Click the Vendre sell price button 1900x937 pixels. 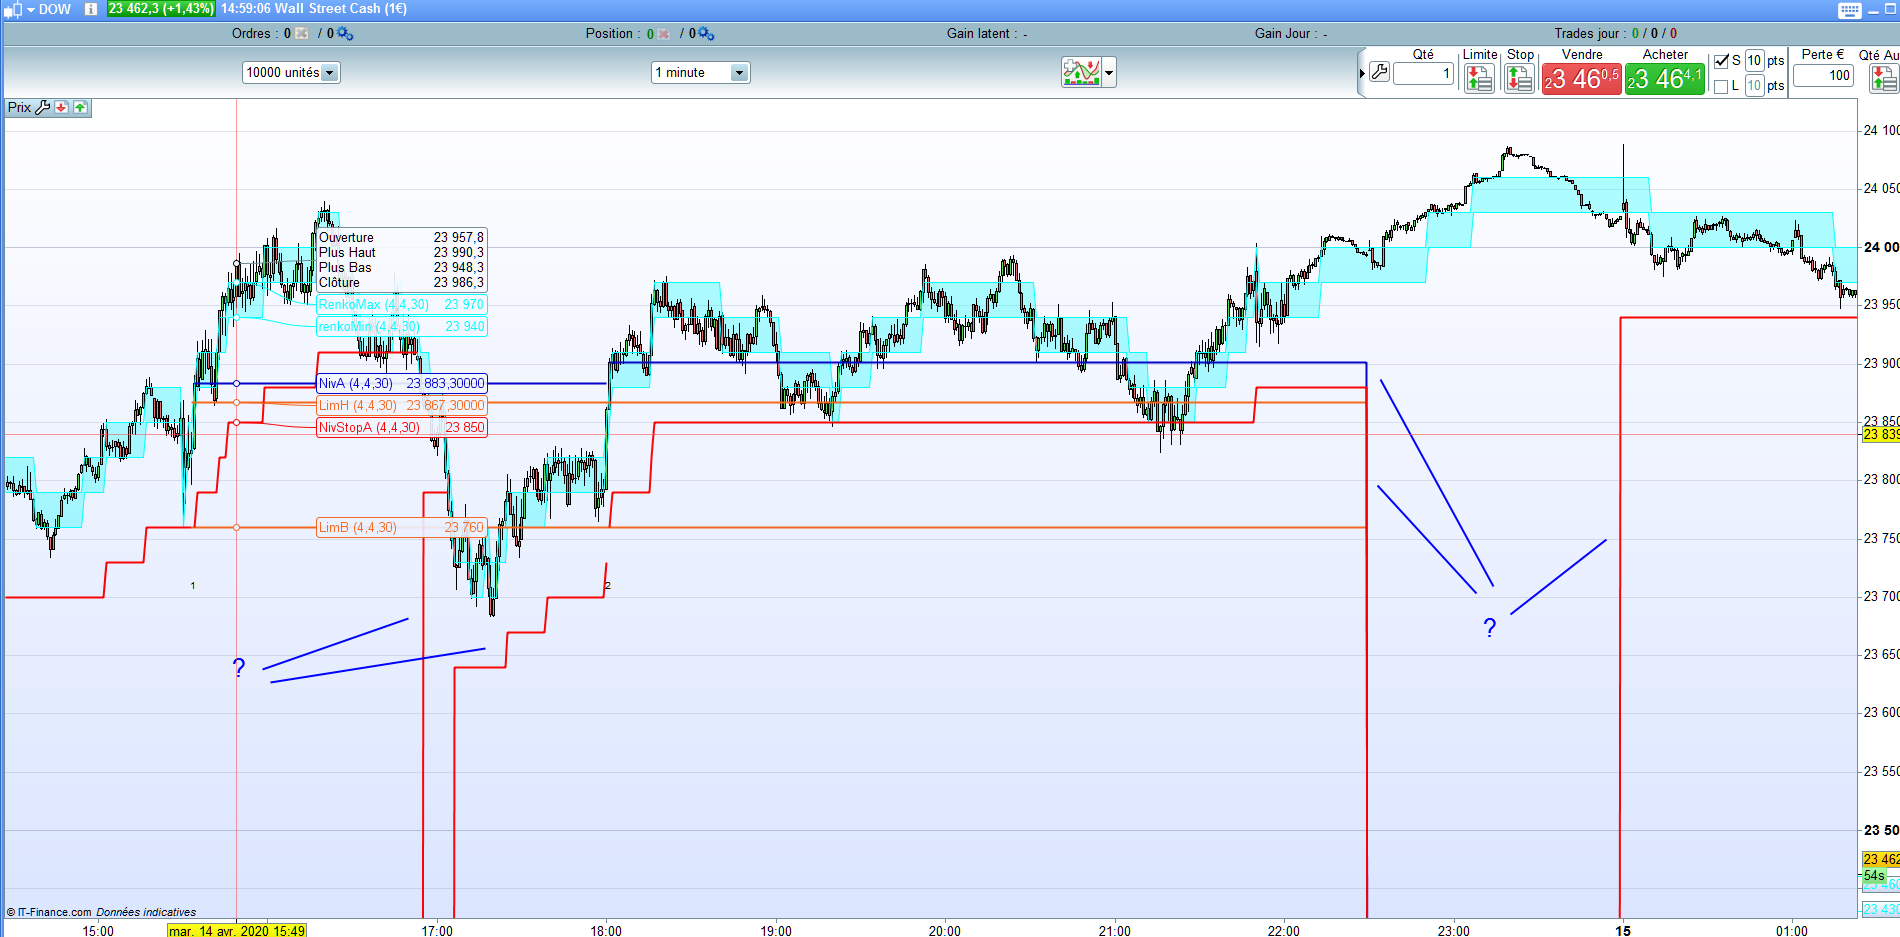coord(1581,79)
